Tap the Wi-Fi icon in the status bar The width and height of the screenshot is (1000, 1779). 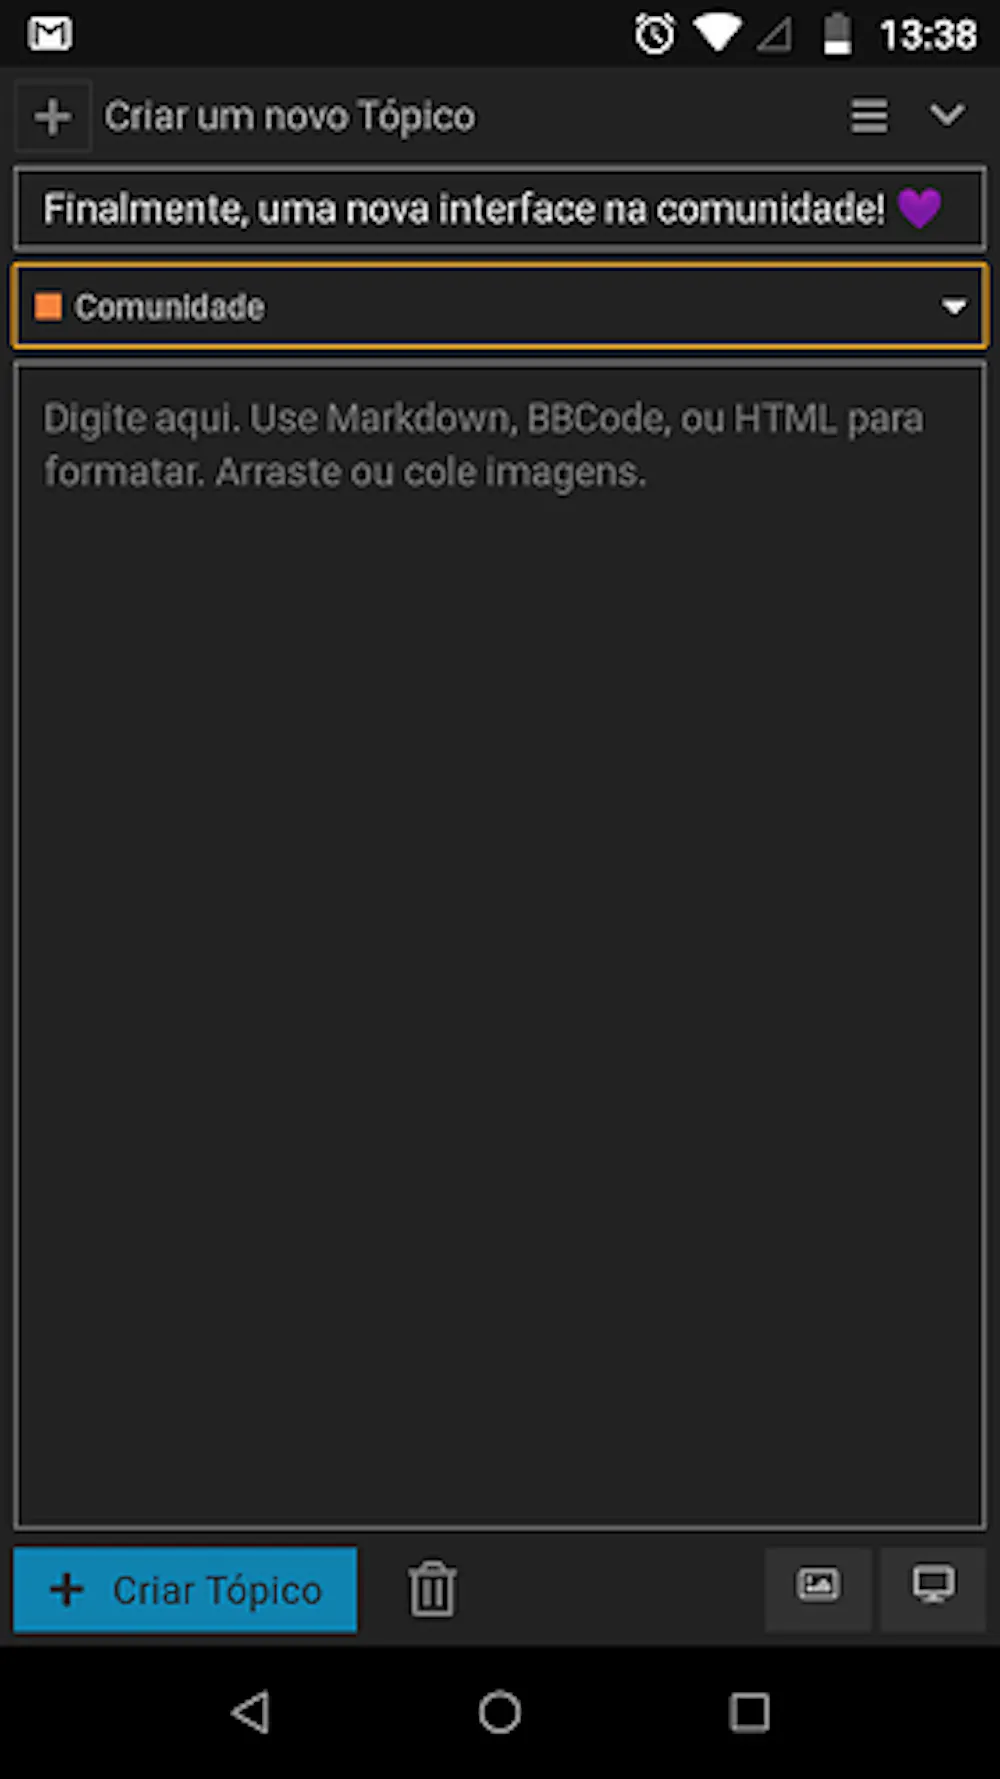(x=717, y=33)
